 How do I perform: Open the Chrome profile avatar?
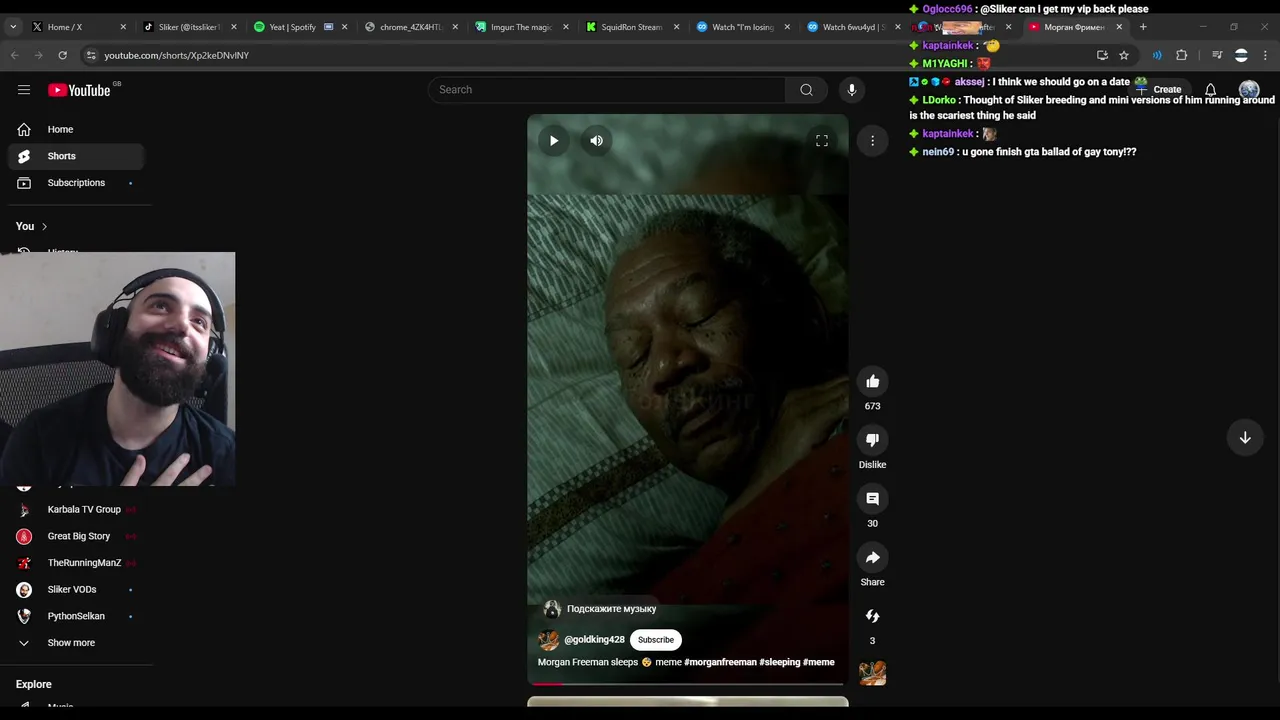(1241, 55)
